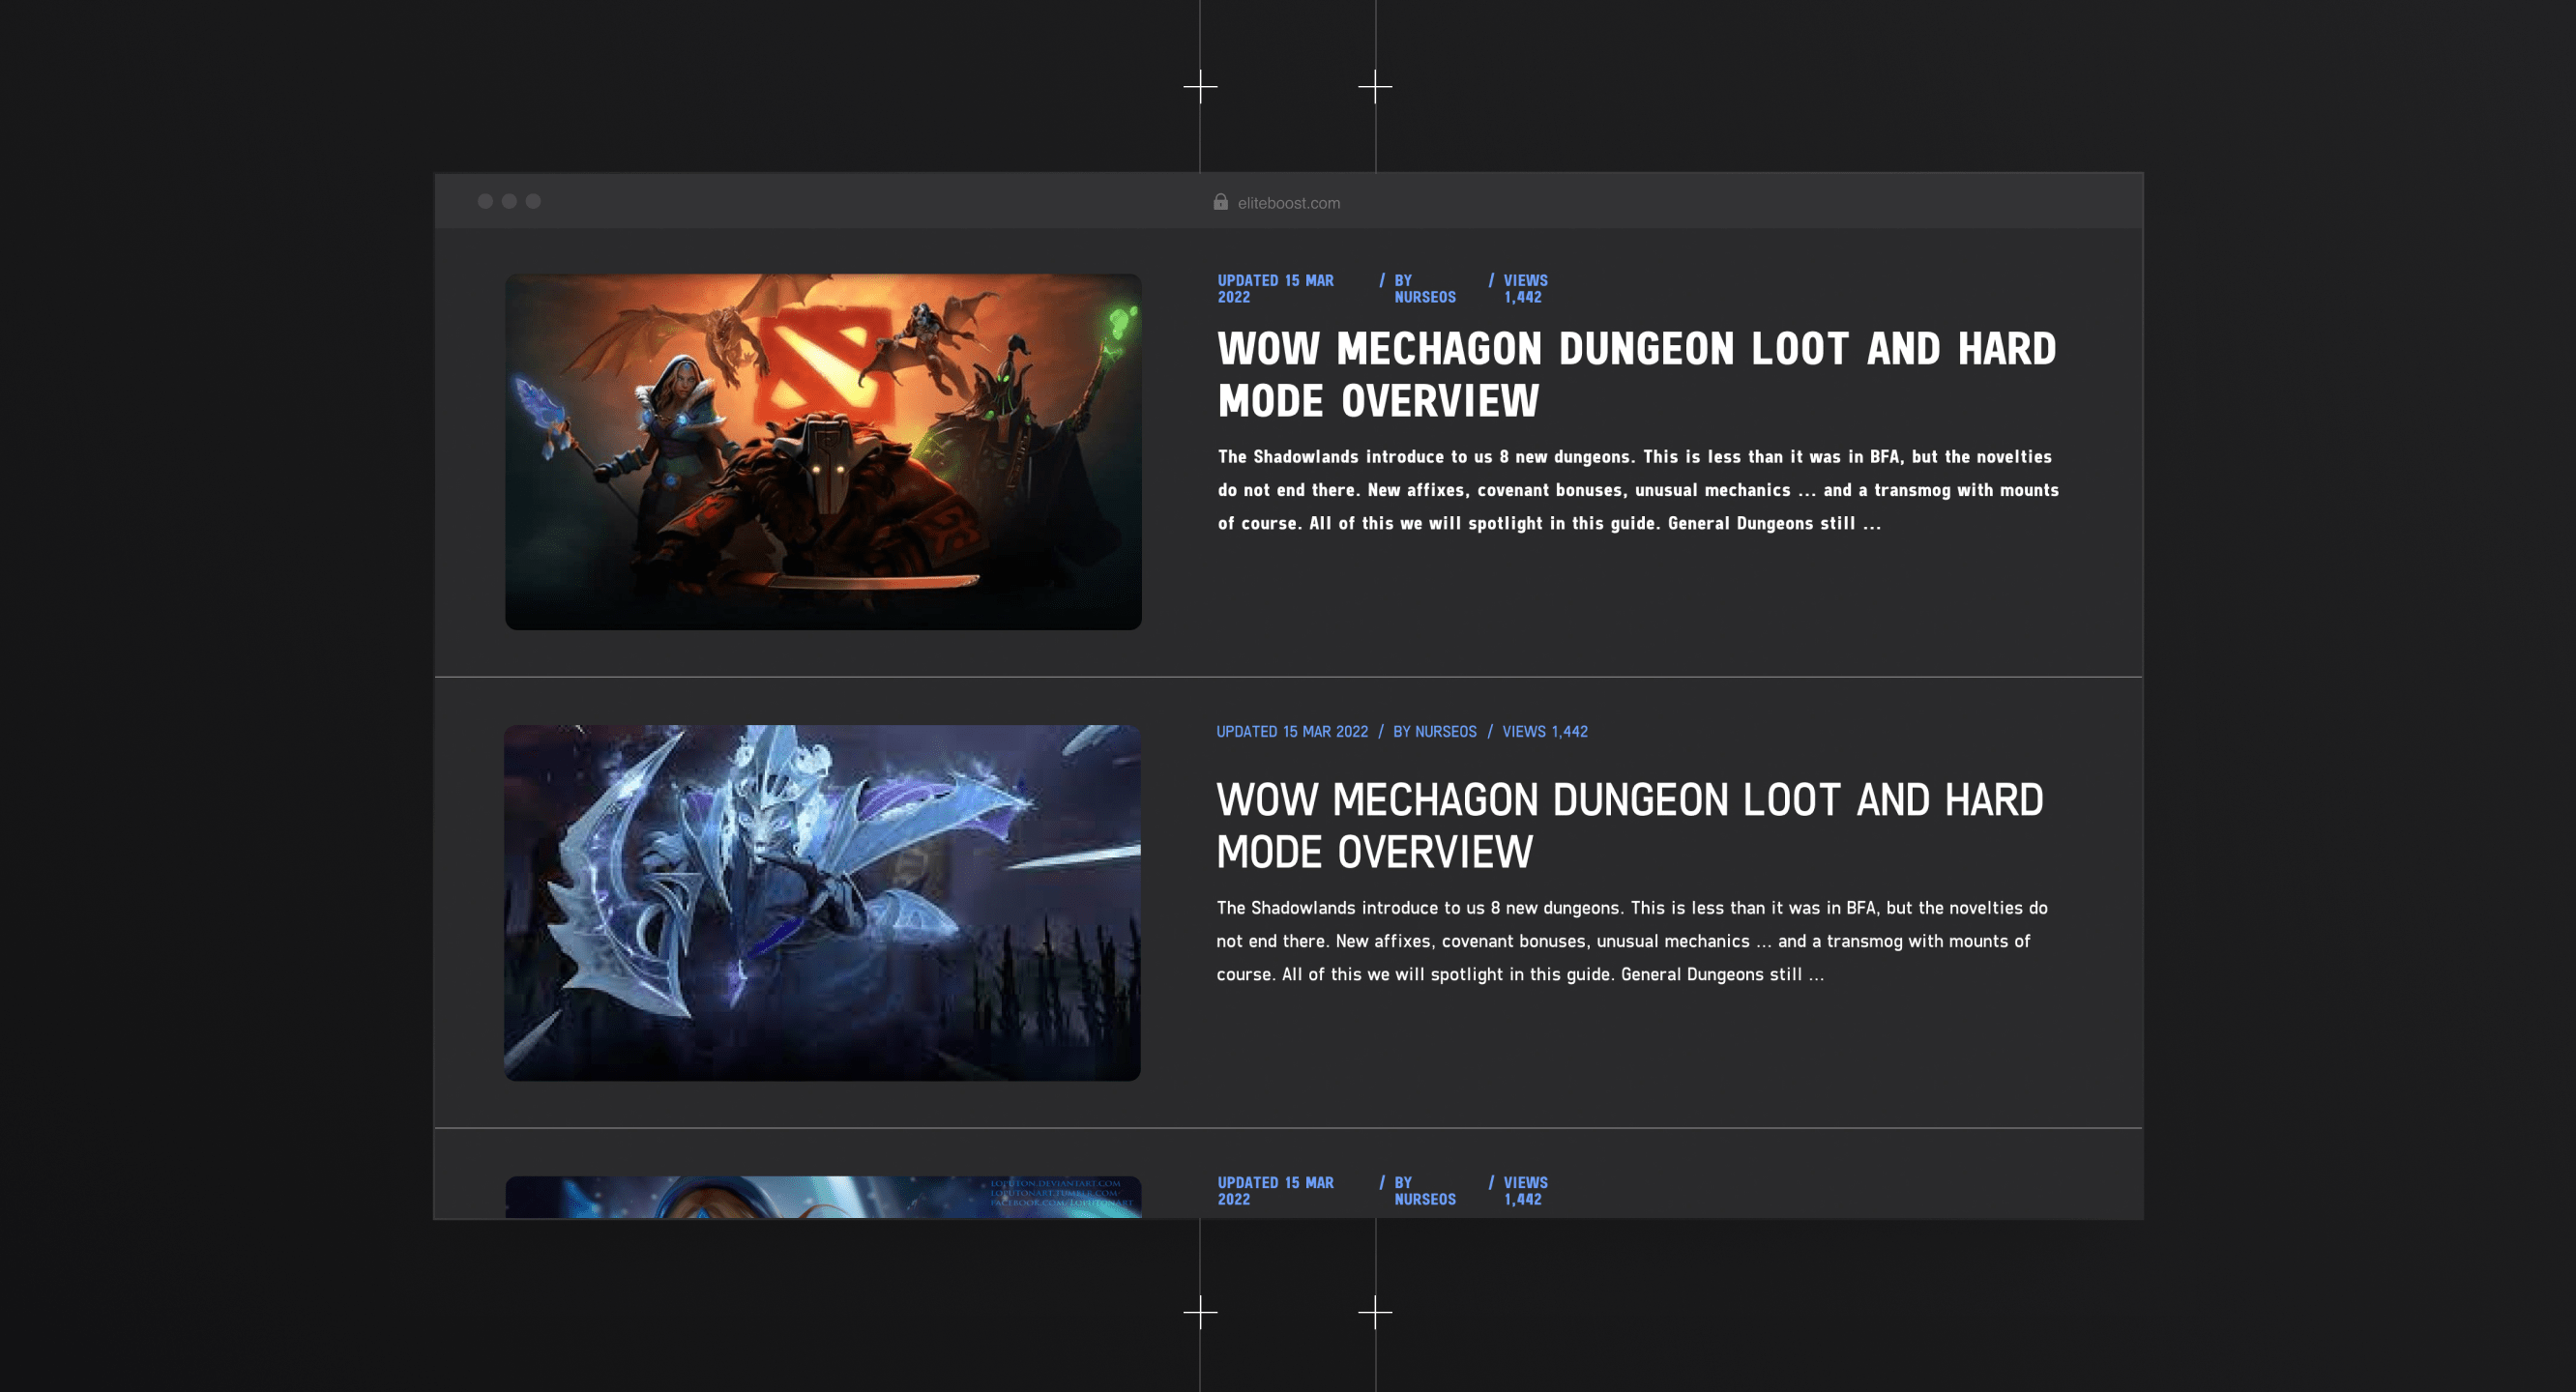The image size is (2576, 1392).
Task: Click "Updated 15 Mar 2022" on first article
Action: tap(1275, 289)
